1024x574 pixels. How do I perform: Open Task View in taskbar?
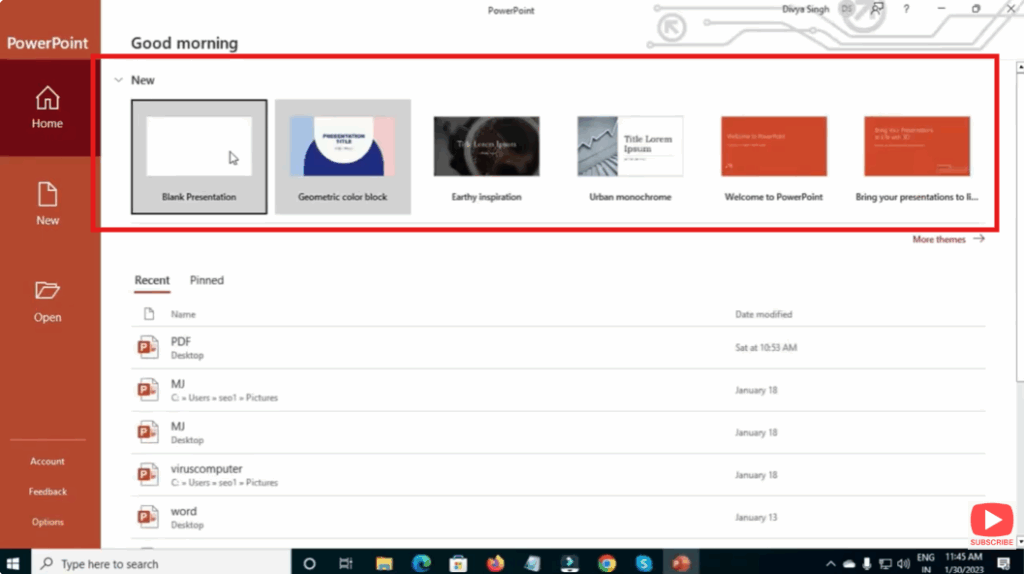[x=346, y=564]
